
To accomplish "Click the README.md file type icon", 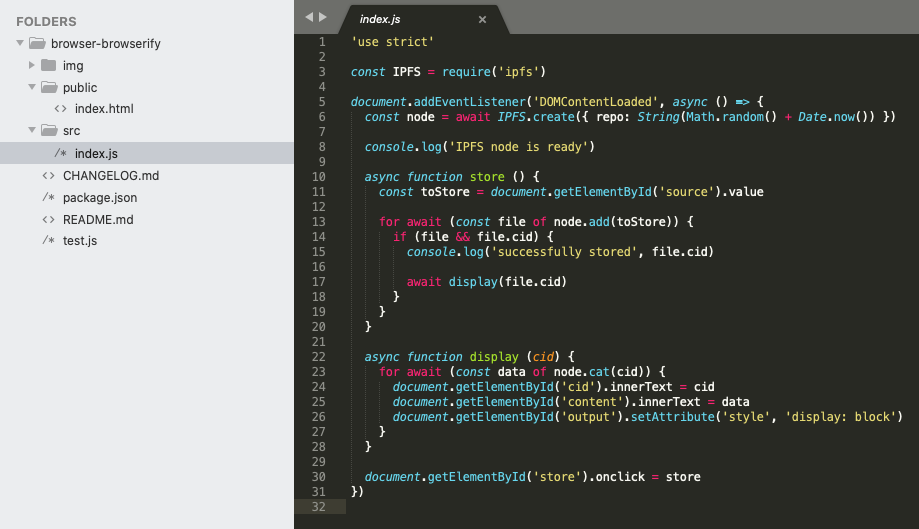I will pos(49,219).
